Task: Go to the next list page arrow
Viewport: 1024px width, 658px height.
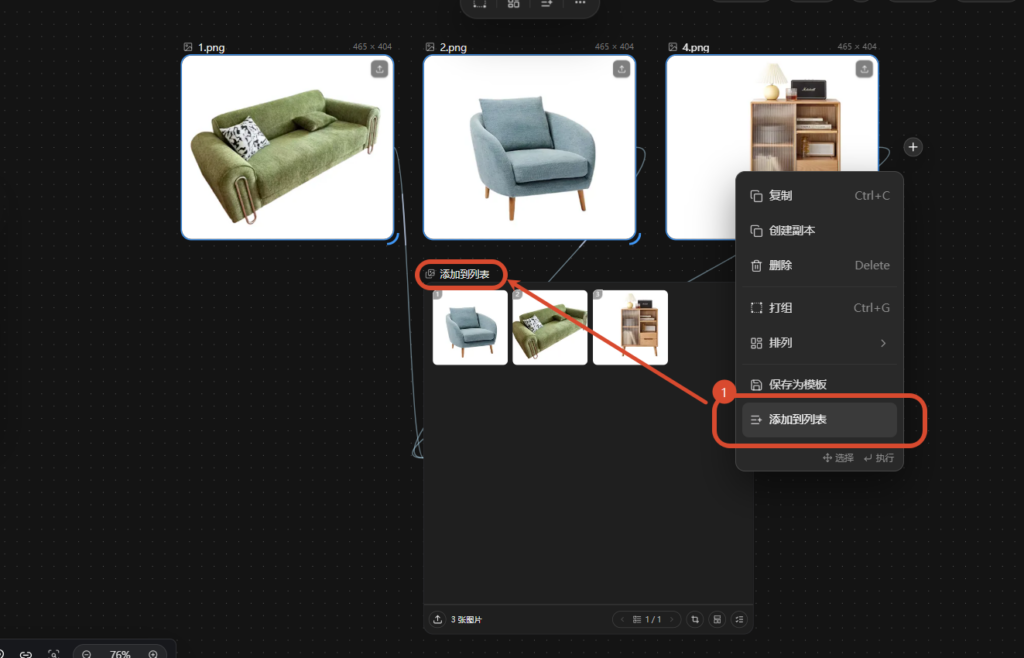Action: tap(671, 619)
